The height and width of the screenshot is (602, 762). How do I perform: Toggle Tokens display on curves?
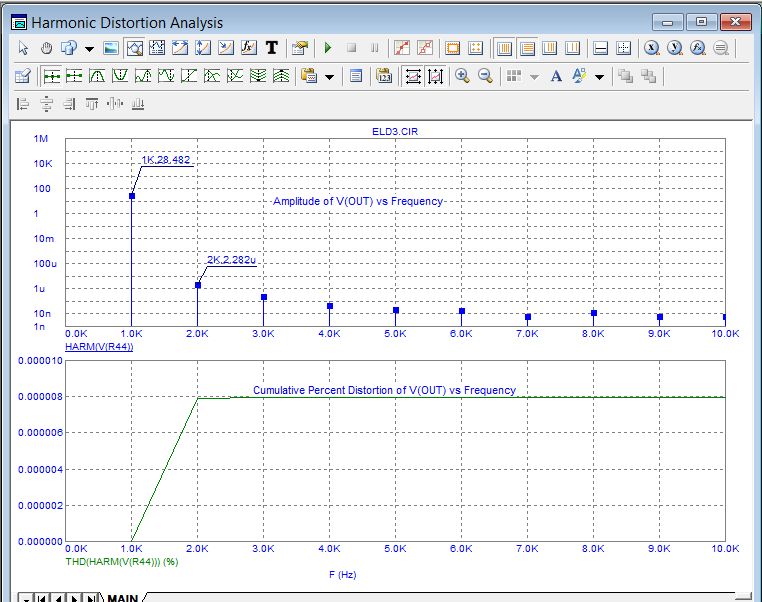425,48
